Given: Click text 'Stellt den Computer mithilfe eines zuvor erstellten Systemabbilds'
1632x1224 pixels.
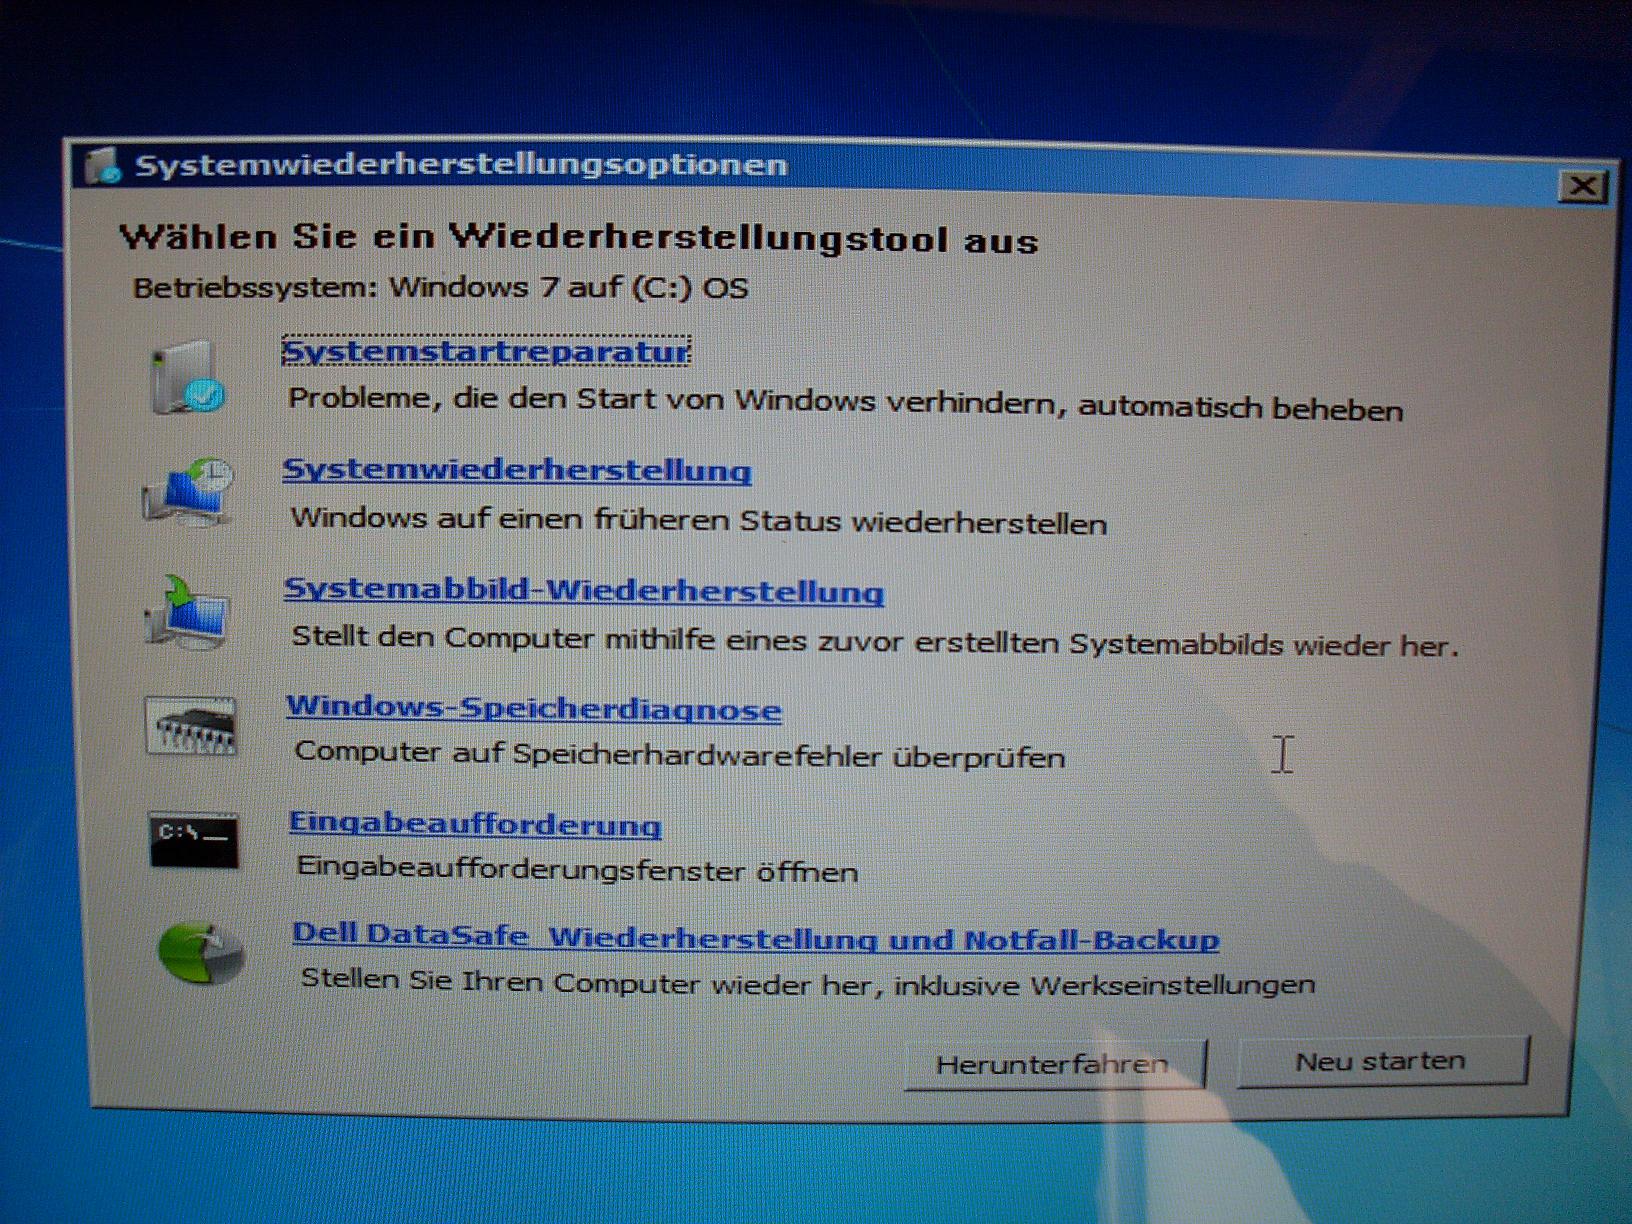Looking at the screenshot, I should [x=787, y=640].
